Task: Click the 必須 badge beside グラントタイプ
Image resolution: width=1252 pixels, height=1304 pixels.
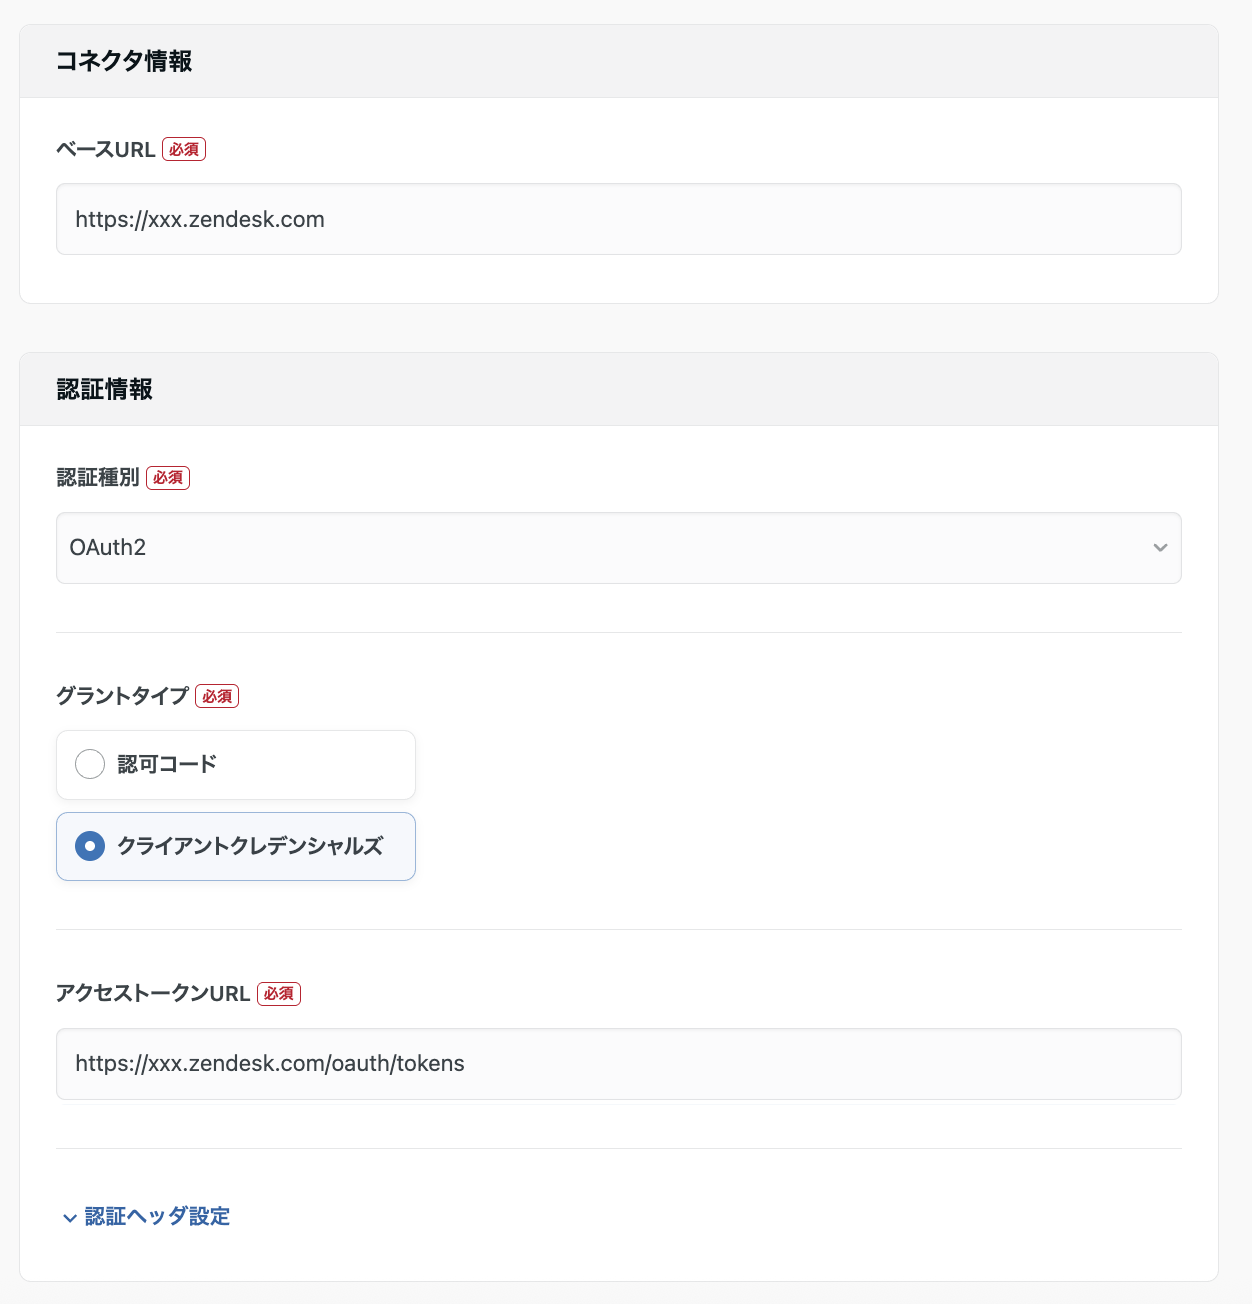Action: click(217, 696)
